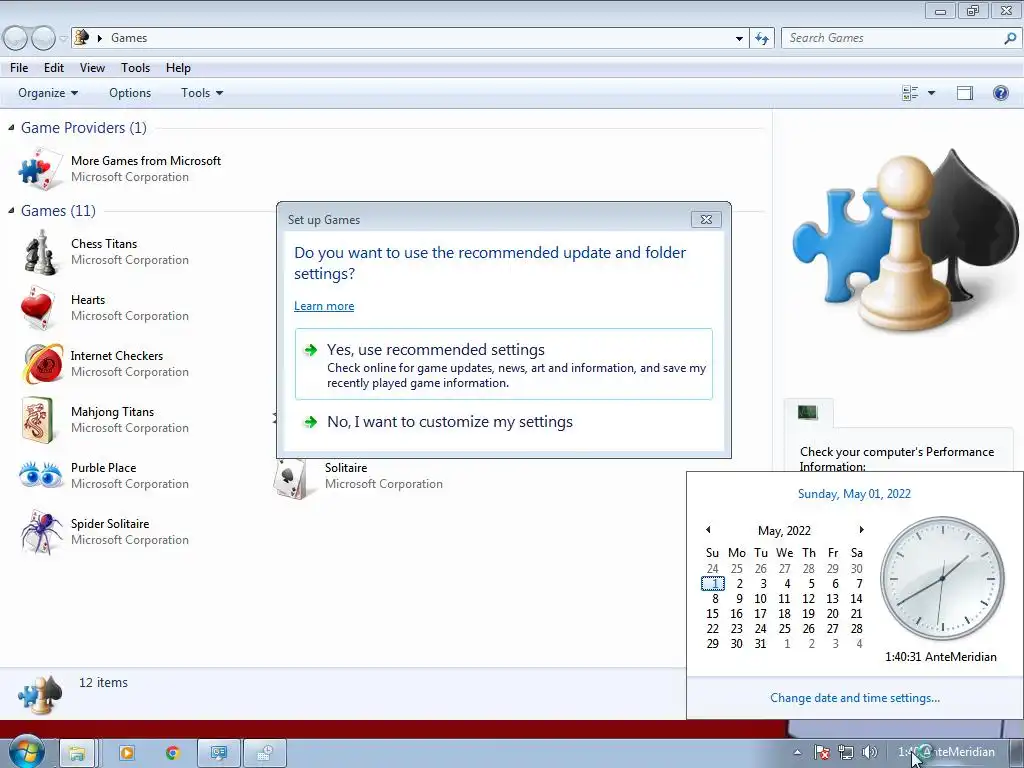This screenshot has width=1024, height=768.
Task: Open the View menu
Action: click(x=92, y=67)
